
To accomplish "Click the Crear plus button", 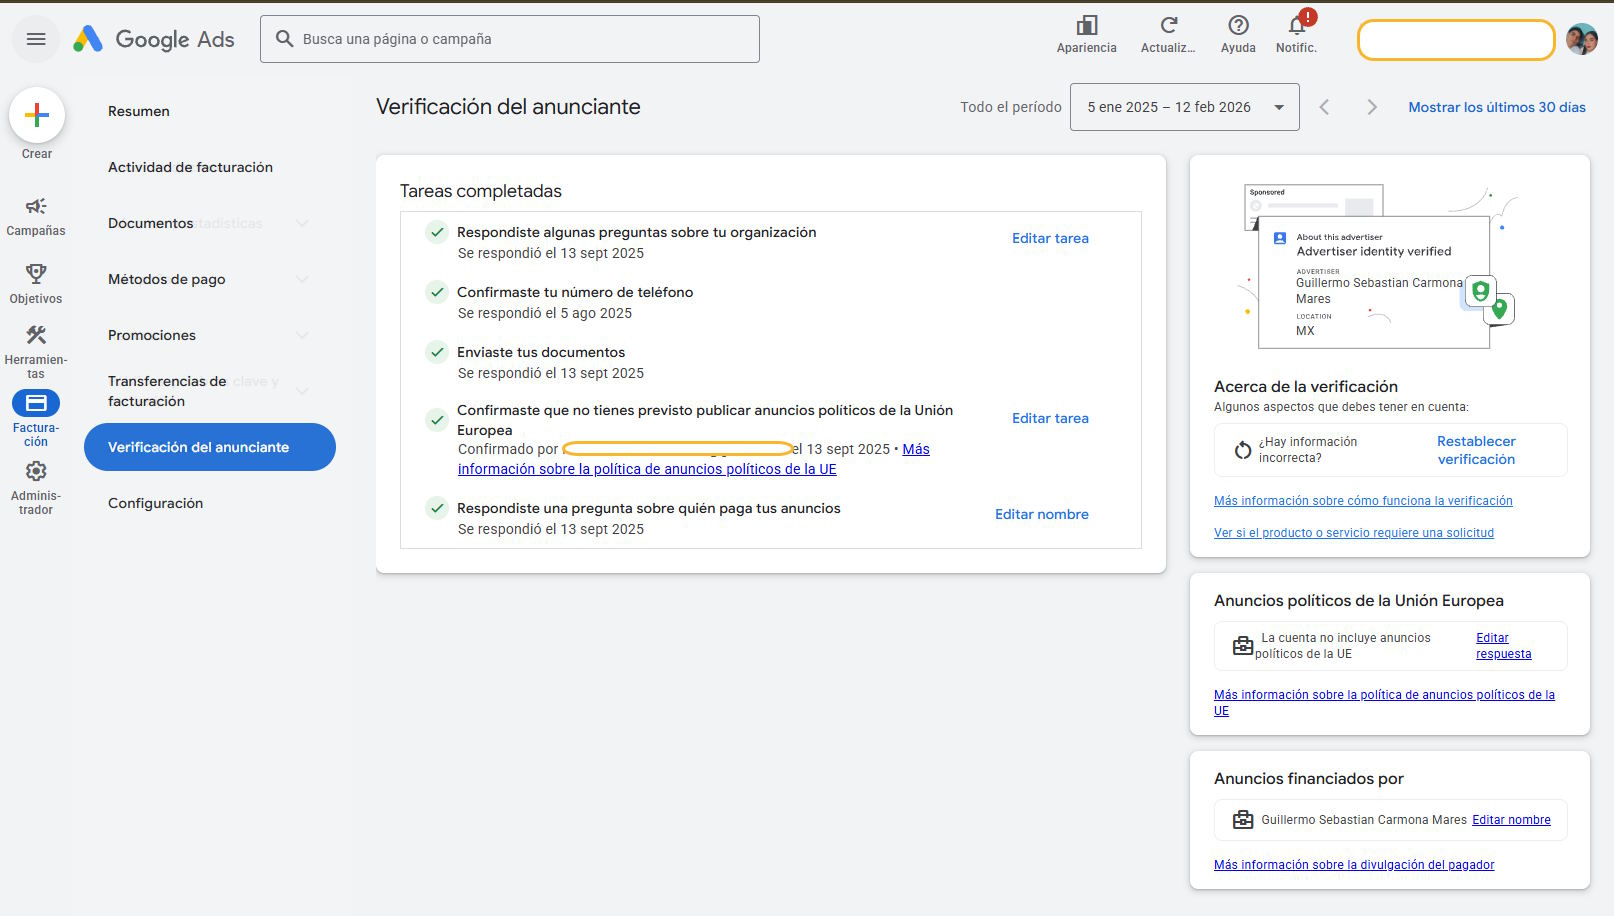I will click(37, 116).
